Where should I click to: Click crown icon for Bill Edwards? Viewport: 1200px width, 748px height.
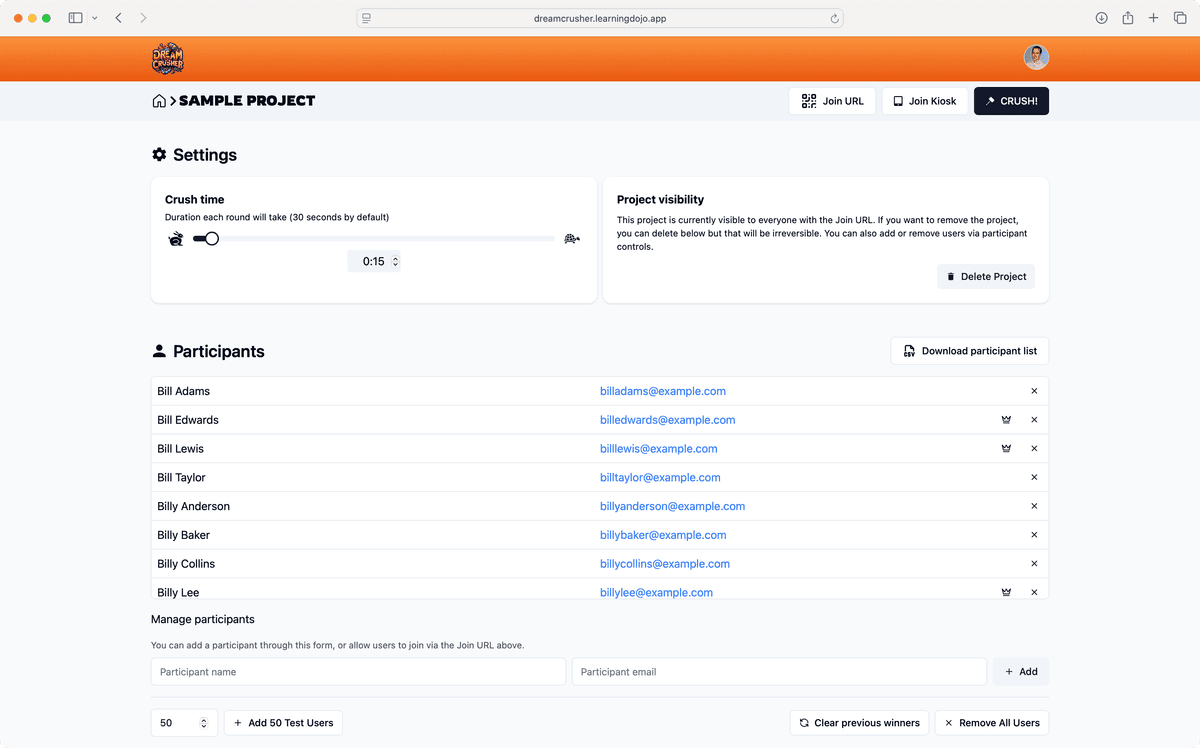pos(1006,420)
